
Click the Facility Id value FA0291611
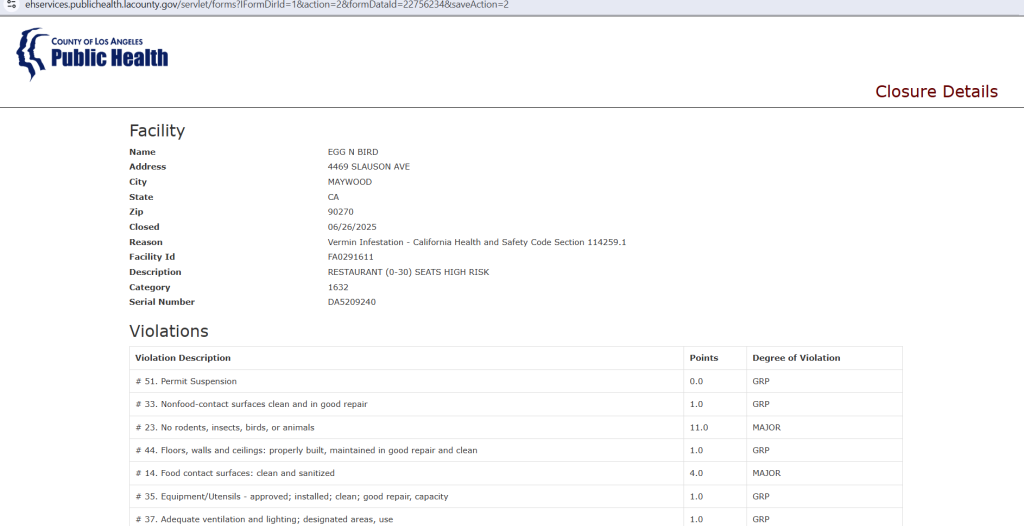click(x=351, y=257)
